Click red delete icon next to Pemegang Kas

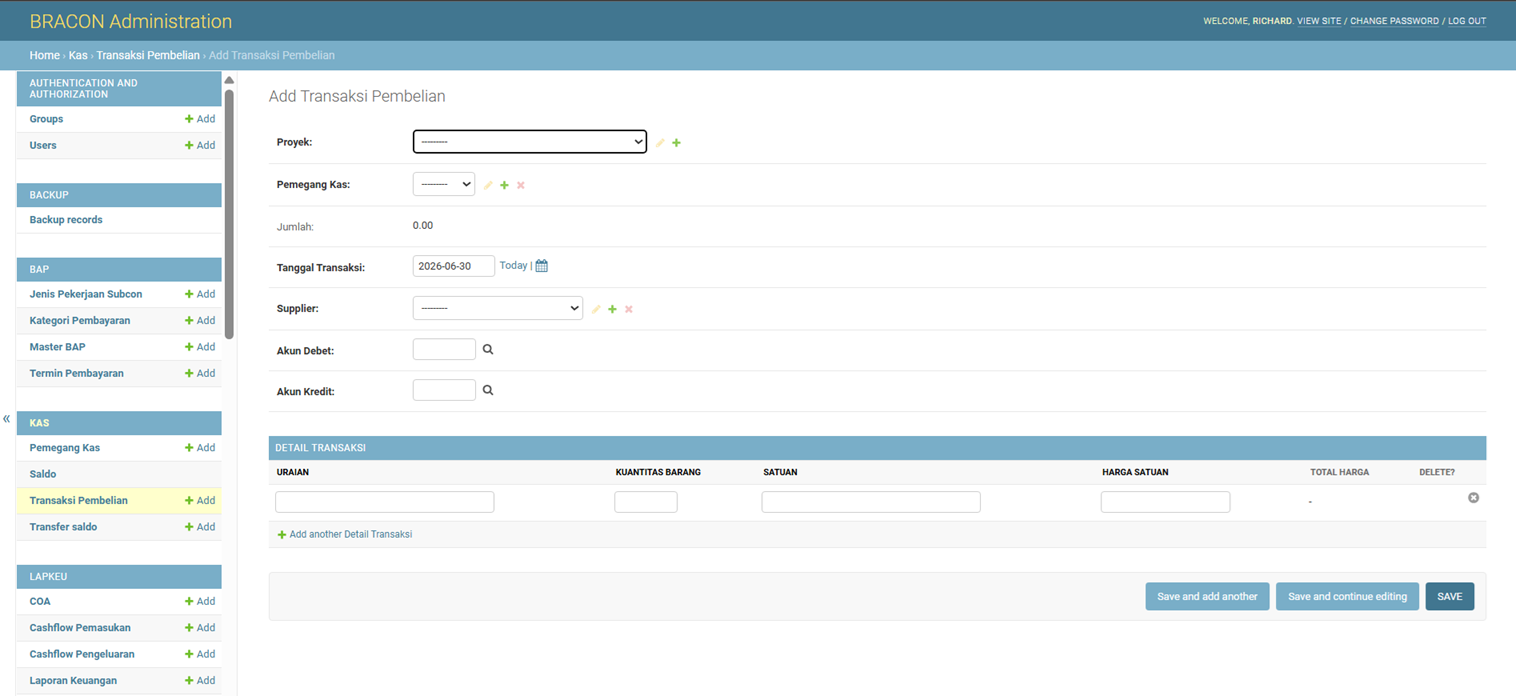click(521, 185)
